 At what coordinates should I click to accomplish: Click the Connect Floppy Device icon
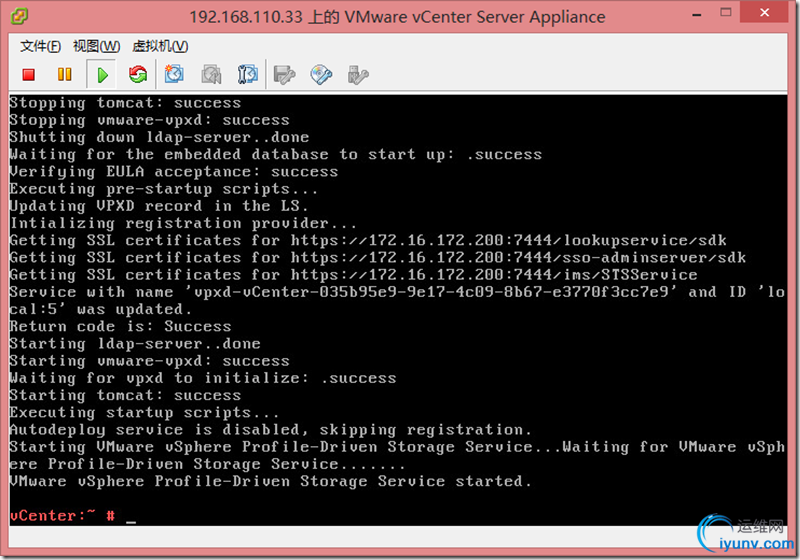[284, 74]
